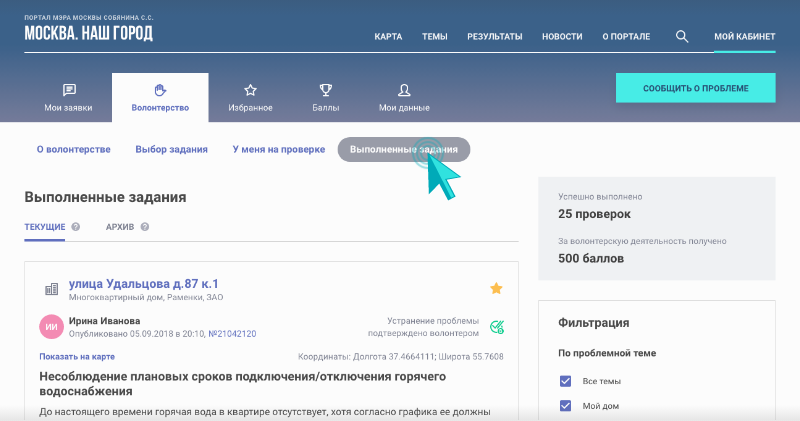Click the volunteer confirmation status icon
This screenshot has height=421, width=800.
497,327
